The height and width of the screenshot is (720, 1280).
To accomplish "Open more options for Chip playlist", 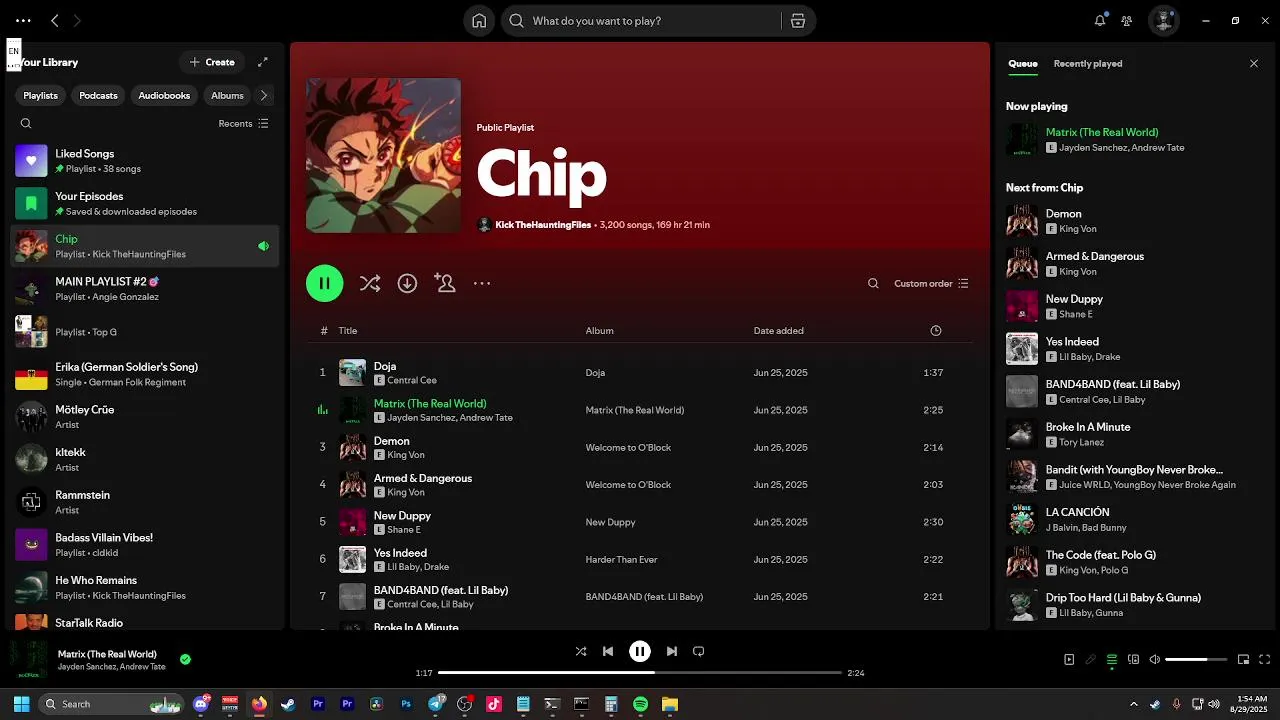I will point(482,283).
